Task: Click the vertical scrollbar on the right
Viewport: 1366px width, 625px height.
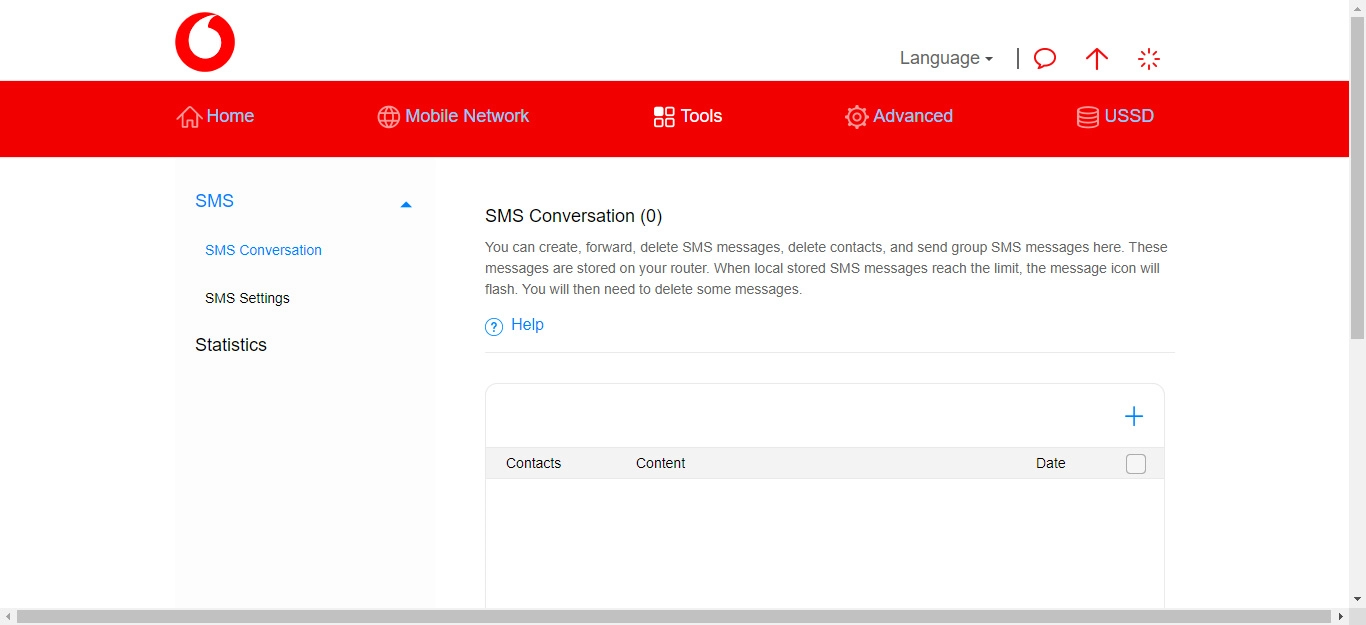Action: [x=1357, y=180]
